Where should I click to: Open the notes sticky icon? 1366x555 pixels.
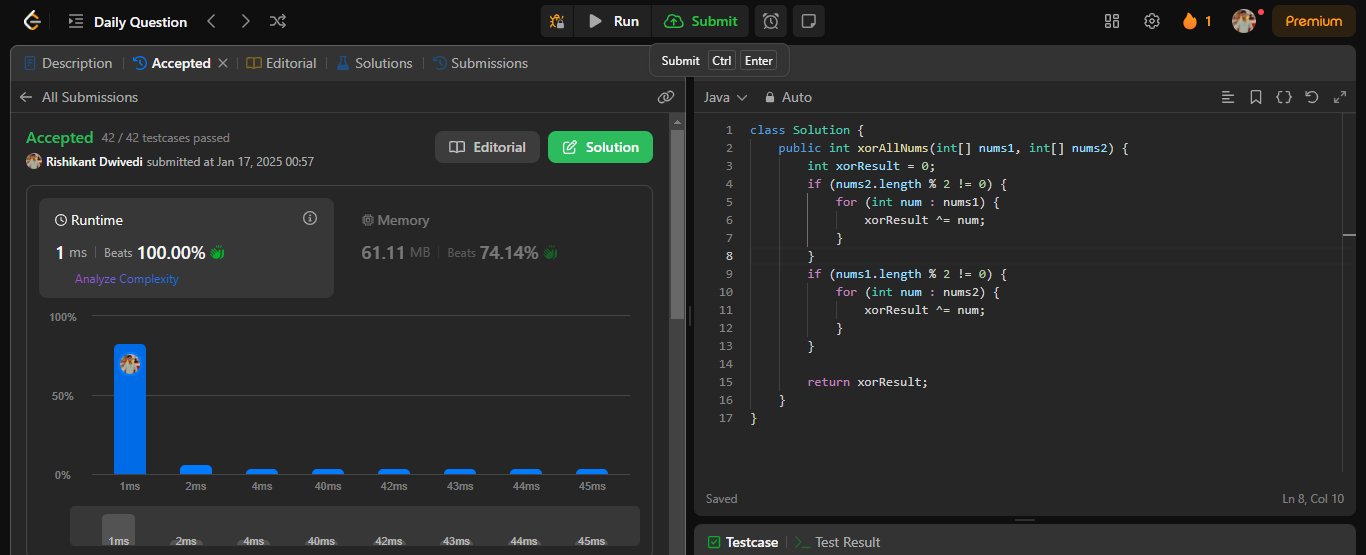(808, 21)
